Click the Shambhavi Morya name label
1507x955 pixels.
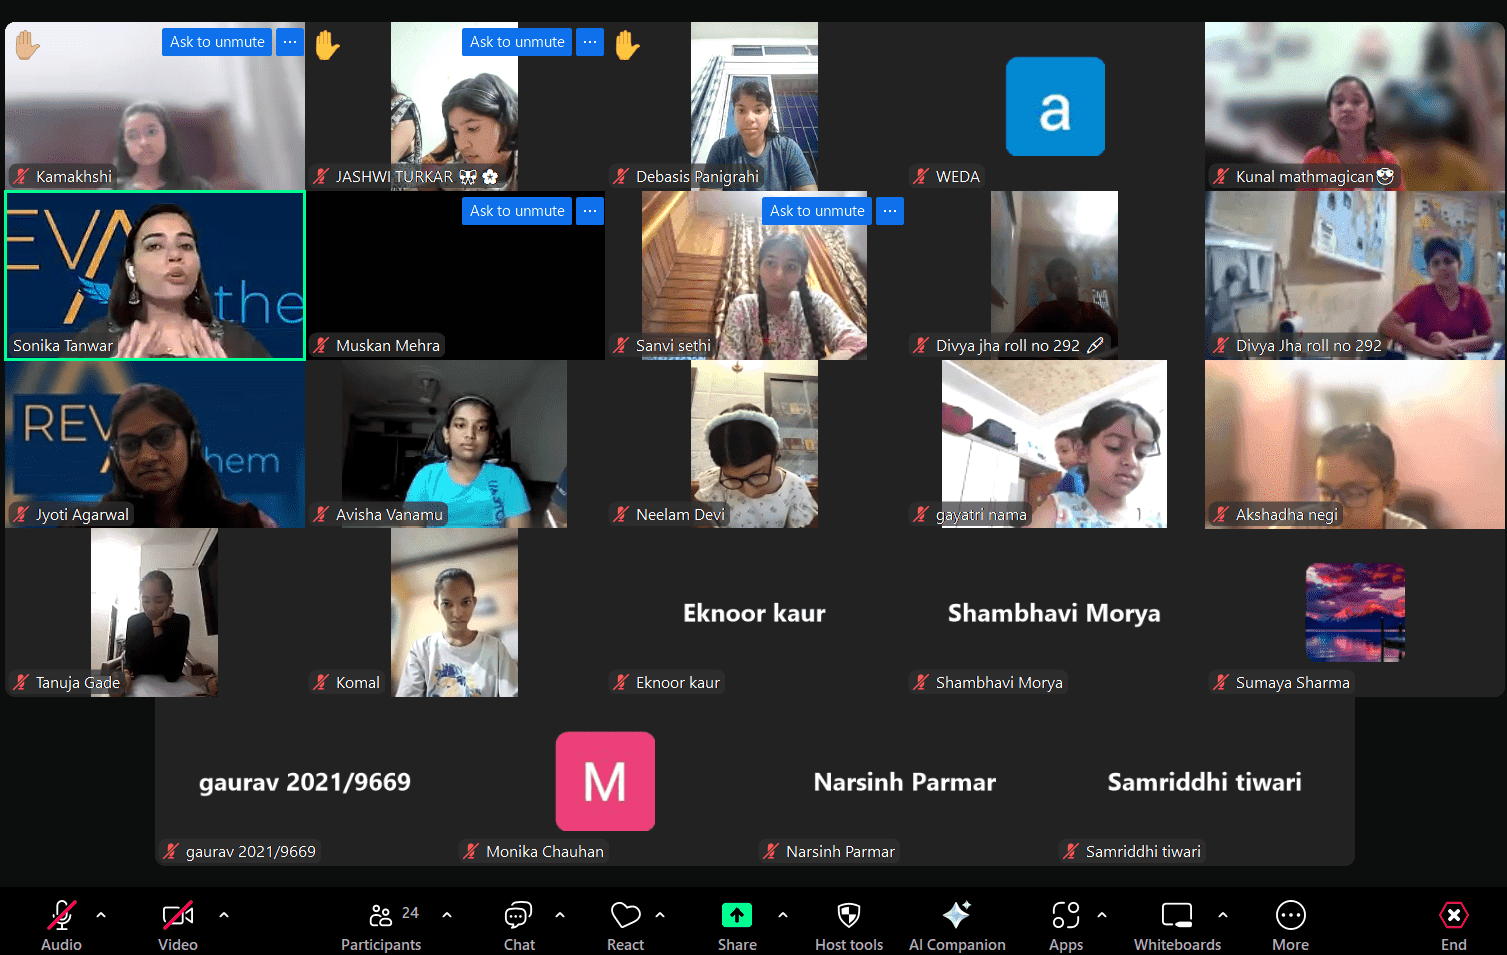click(x=999, y=683)
